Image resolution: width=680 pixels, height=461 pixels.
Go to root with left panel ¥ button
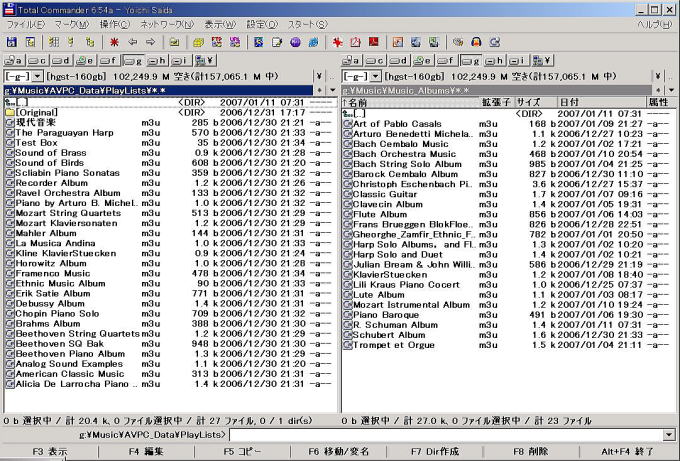(319, 76)
